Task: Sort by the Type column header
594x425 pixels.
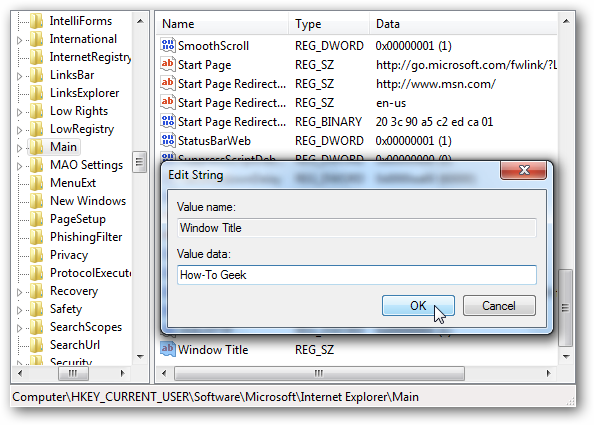Action: pos(329,23)
